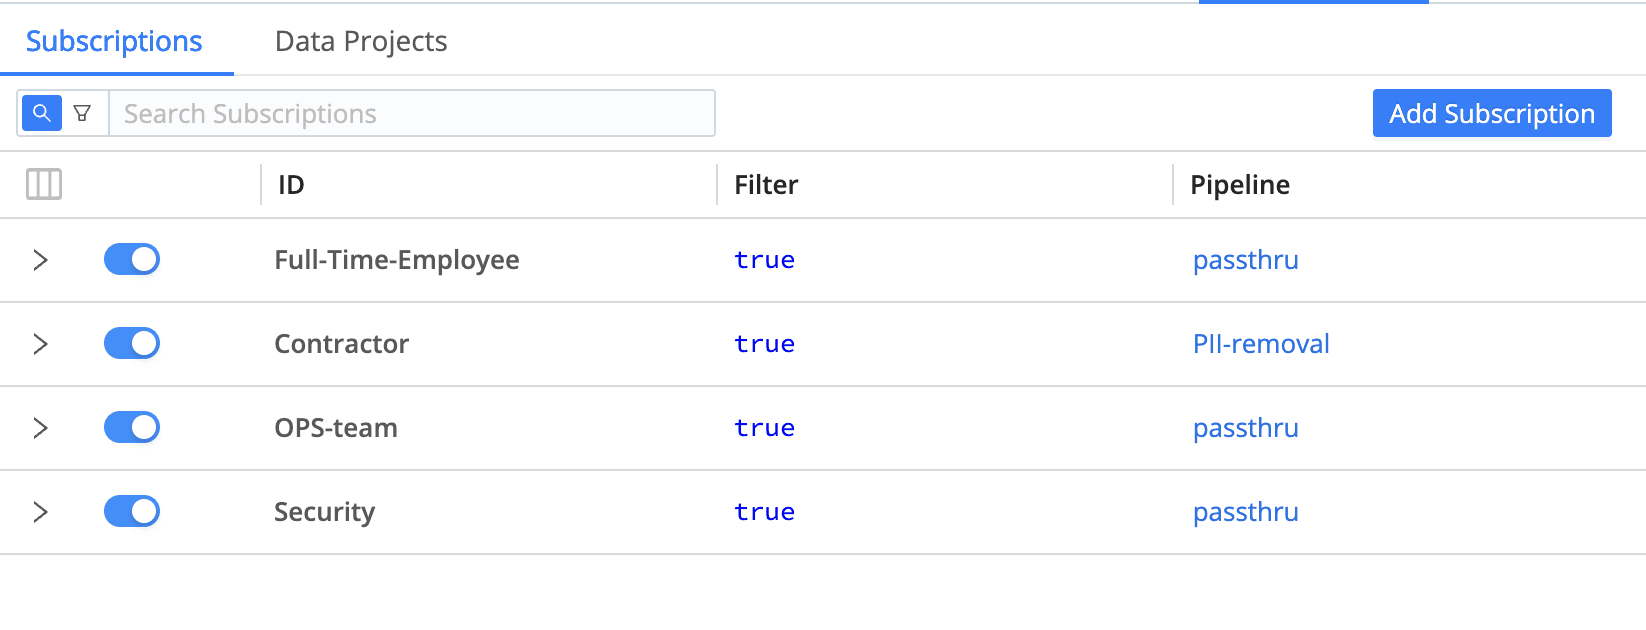This screenshot has height=630, width=1646.
Task: Toggle the Full-Time-Employee subscription switch
Action: 132,260
